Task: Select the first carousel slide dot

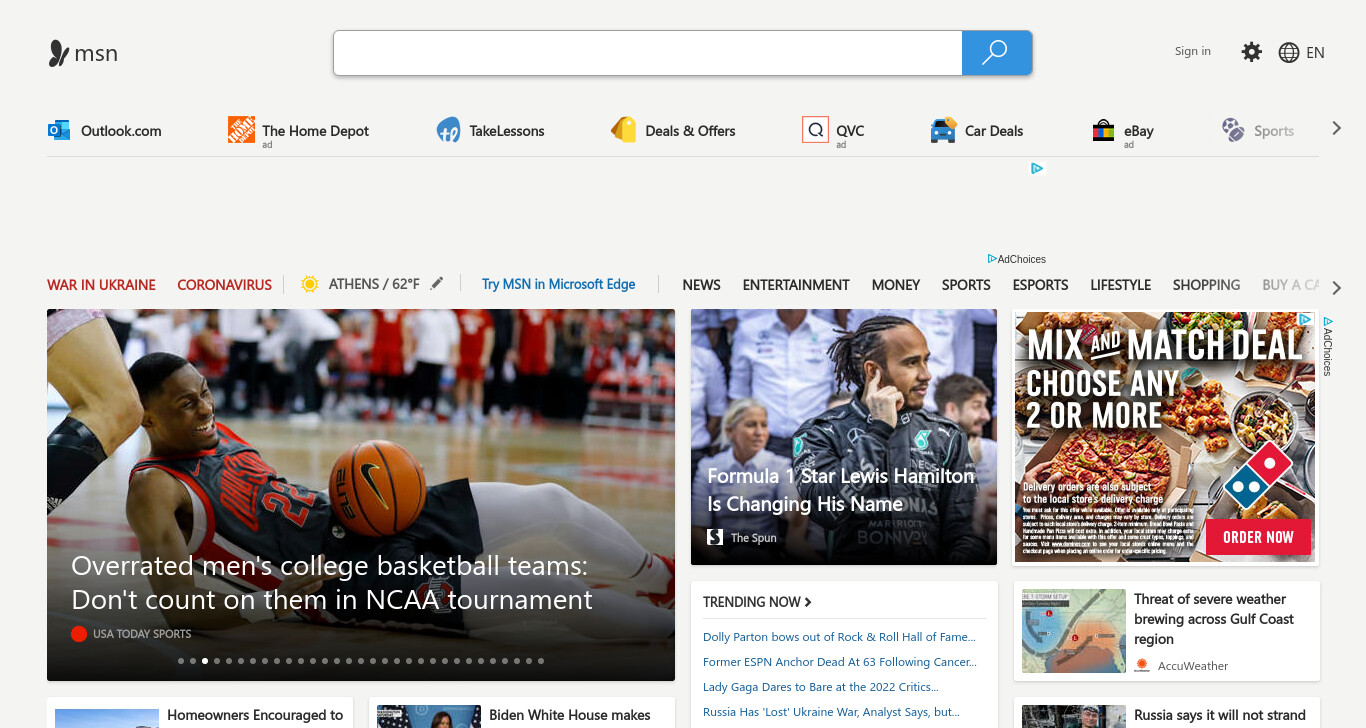Action: (x=181, y=661)
